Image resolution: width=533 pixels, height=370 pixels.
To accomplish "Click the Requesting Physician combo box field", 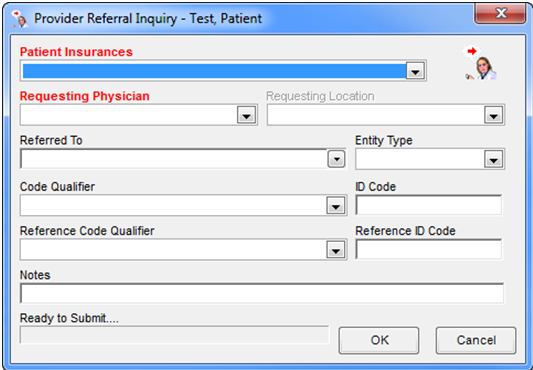I will pyautogui.click(x=139, y=115).
